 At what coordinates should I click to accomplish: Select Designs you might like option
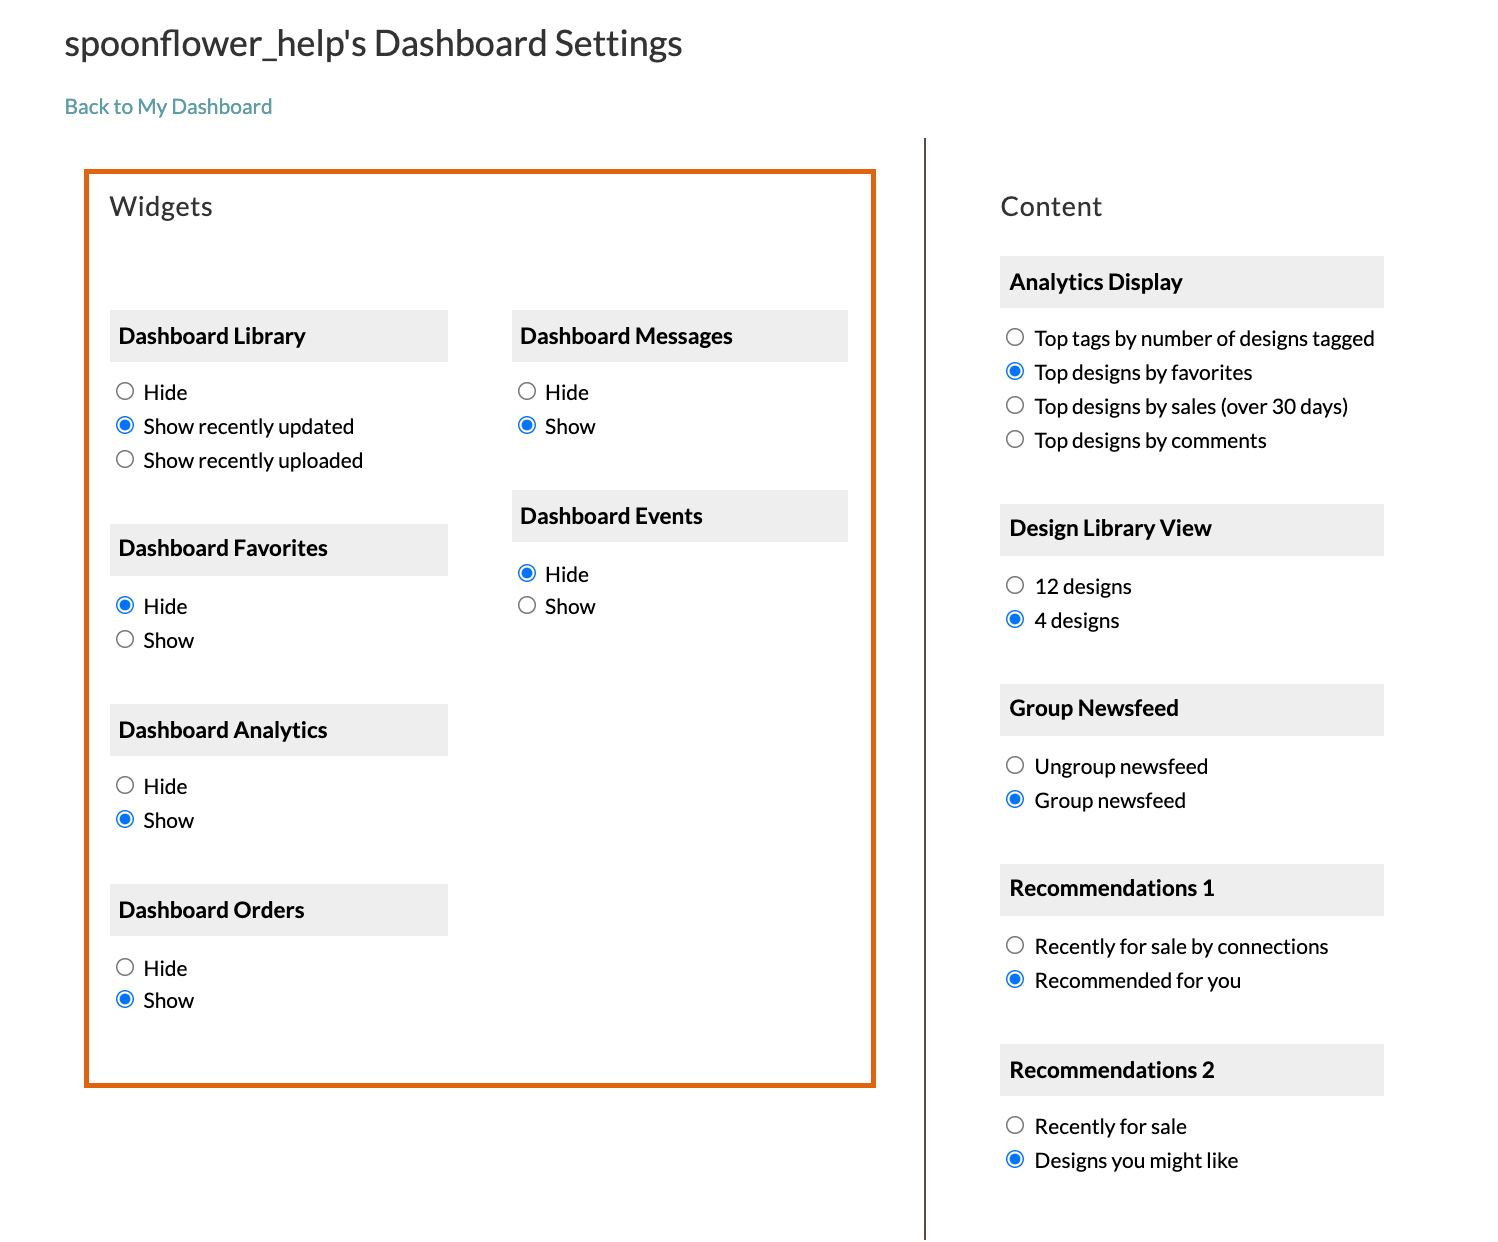[1015, 1159]
